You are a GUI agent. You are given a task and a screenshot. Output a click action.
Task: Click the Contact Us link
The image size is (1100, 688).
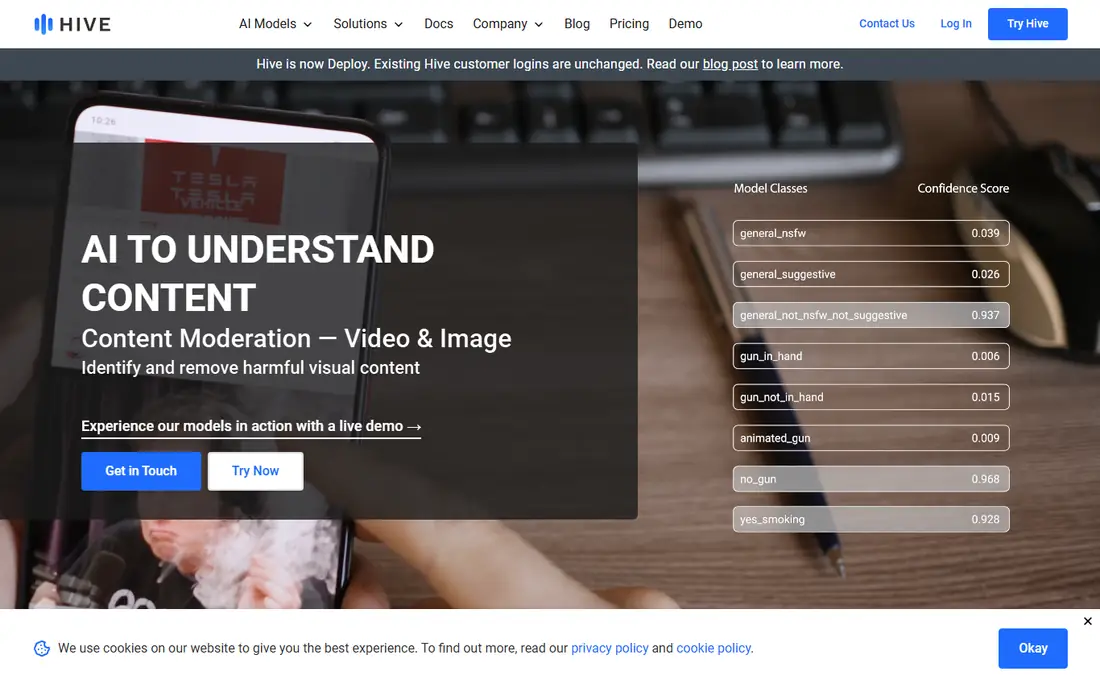[x=886, y=24]
